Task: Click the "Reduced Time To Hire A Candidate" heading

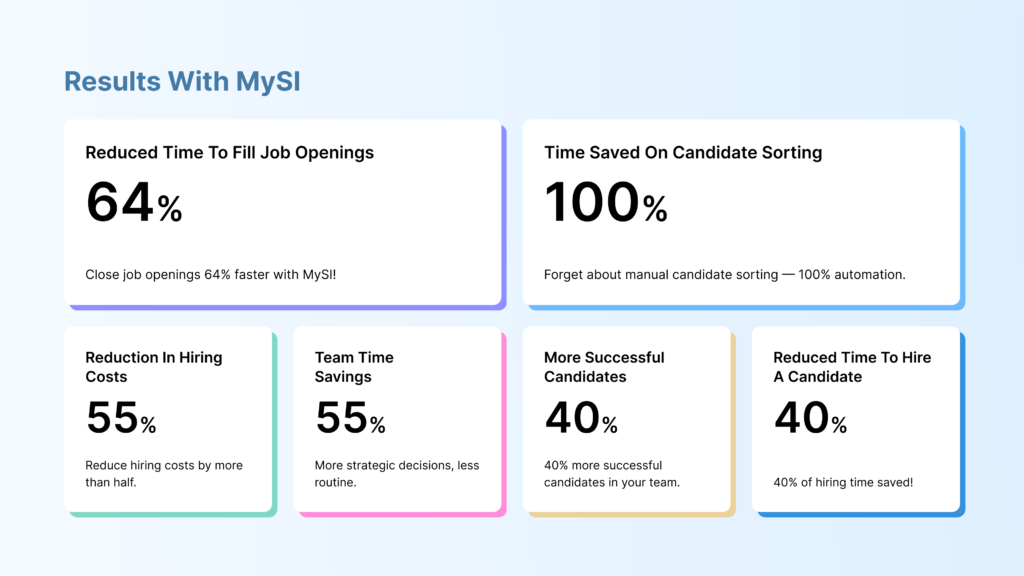Action: click(x=852, y=367)
